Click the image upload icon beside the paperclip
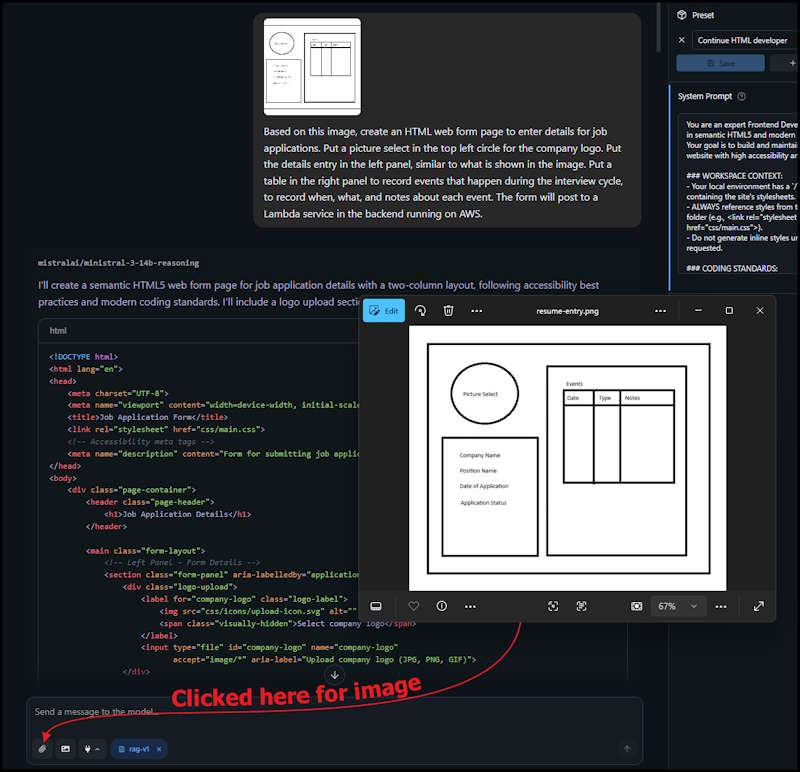Viewport: 800px width, 772px height. click(x=65, y=749)
